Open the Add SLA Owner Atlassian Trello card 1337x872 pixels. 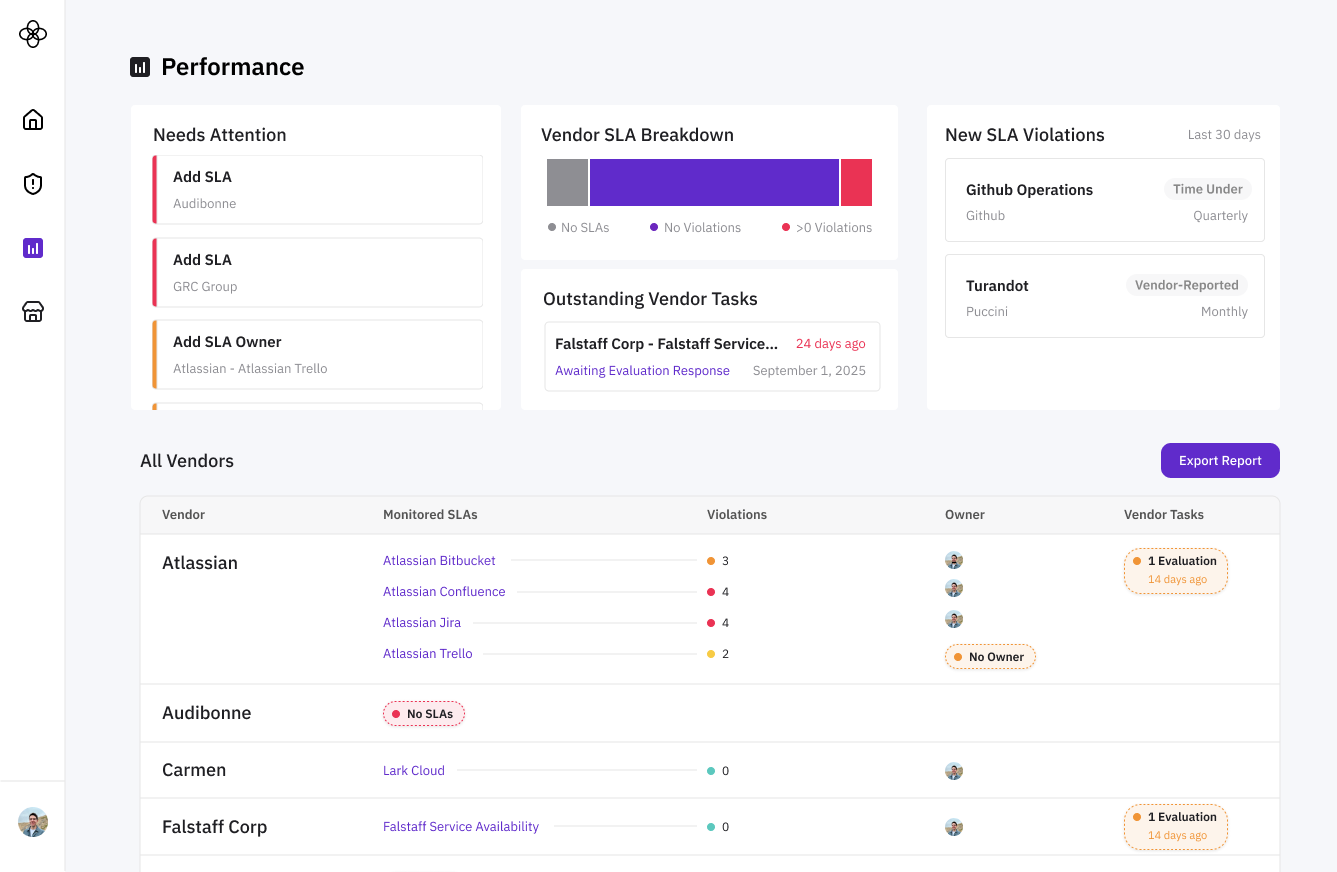(x=318, y=354)
